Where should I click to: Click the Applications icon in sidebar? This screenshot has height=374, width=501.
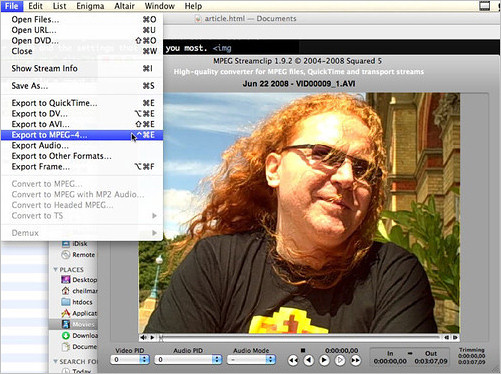[66, 313]
